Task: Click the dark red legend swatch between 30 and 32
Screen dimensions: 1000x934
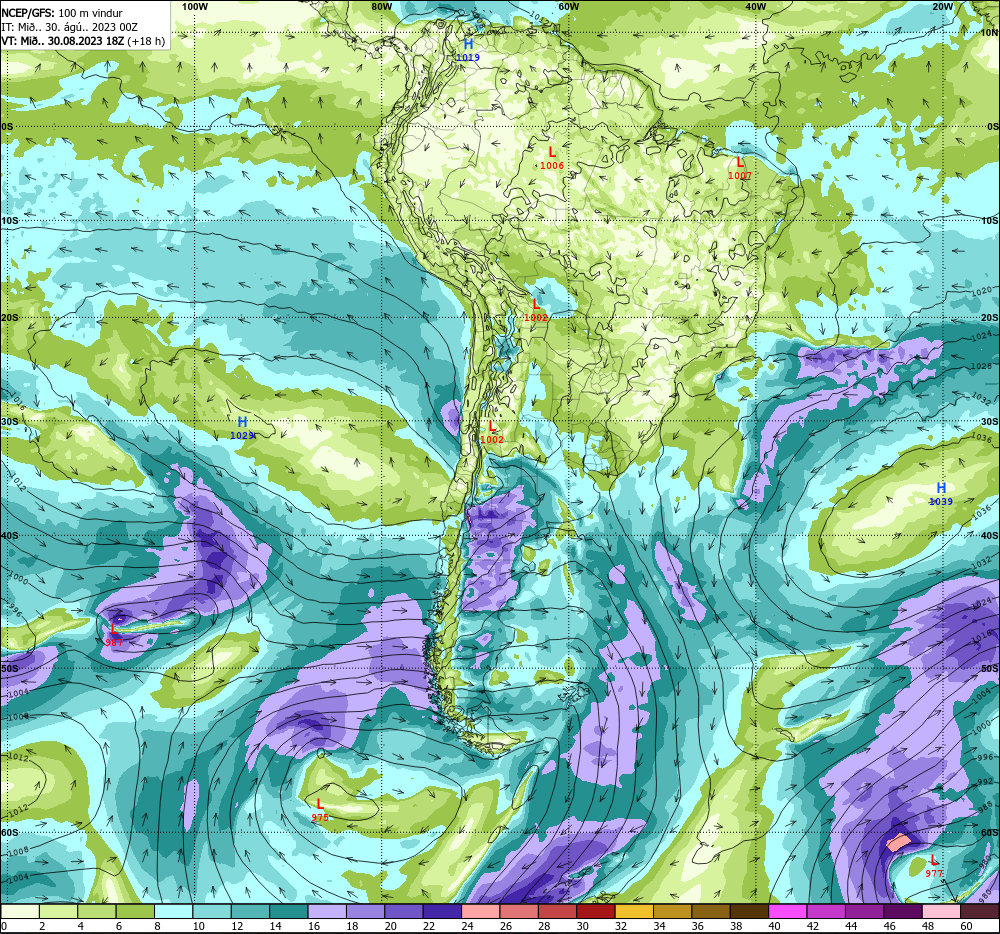Action: point(596,911)
